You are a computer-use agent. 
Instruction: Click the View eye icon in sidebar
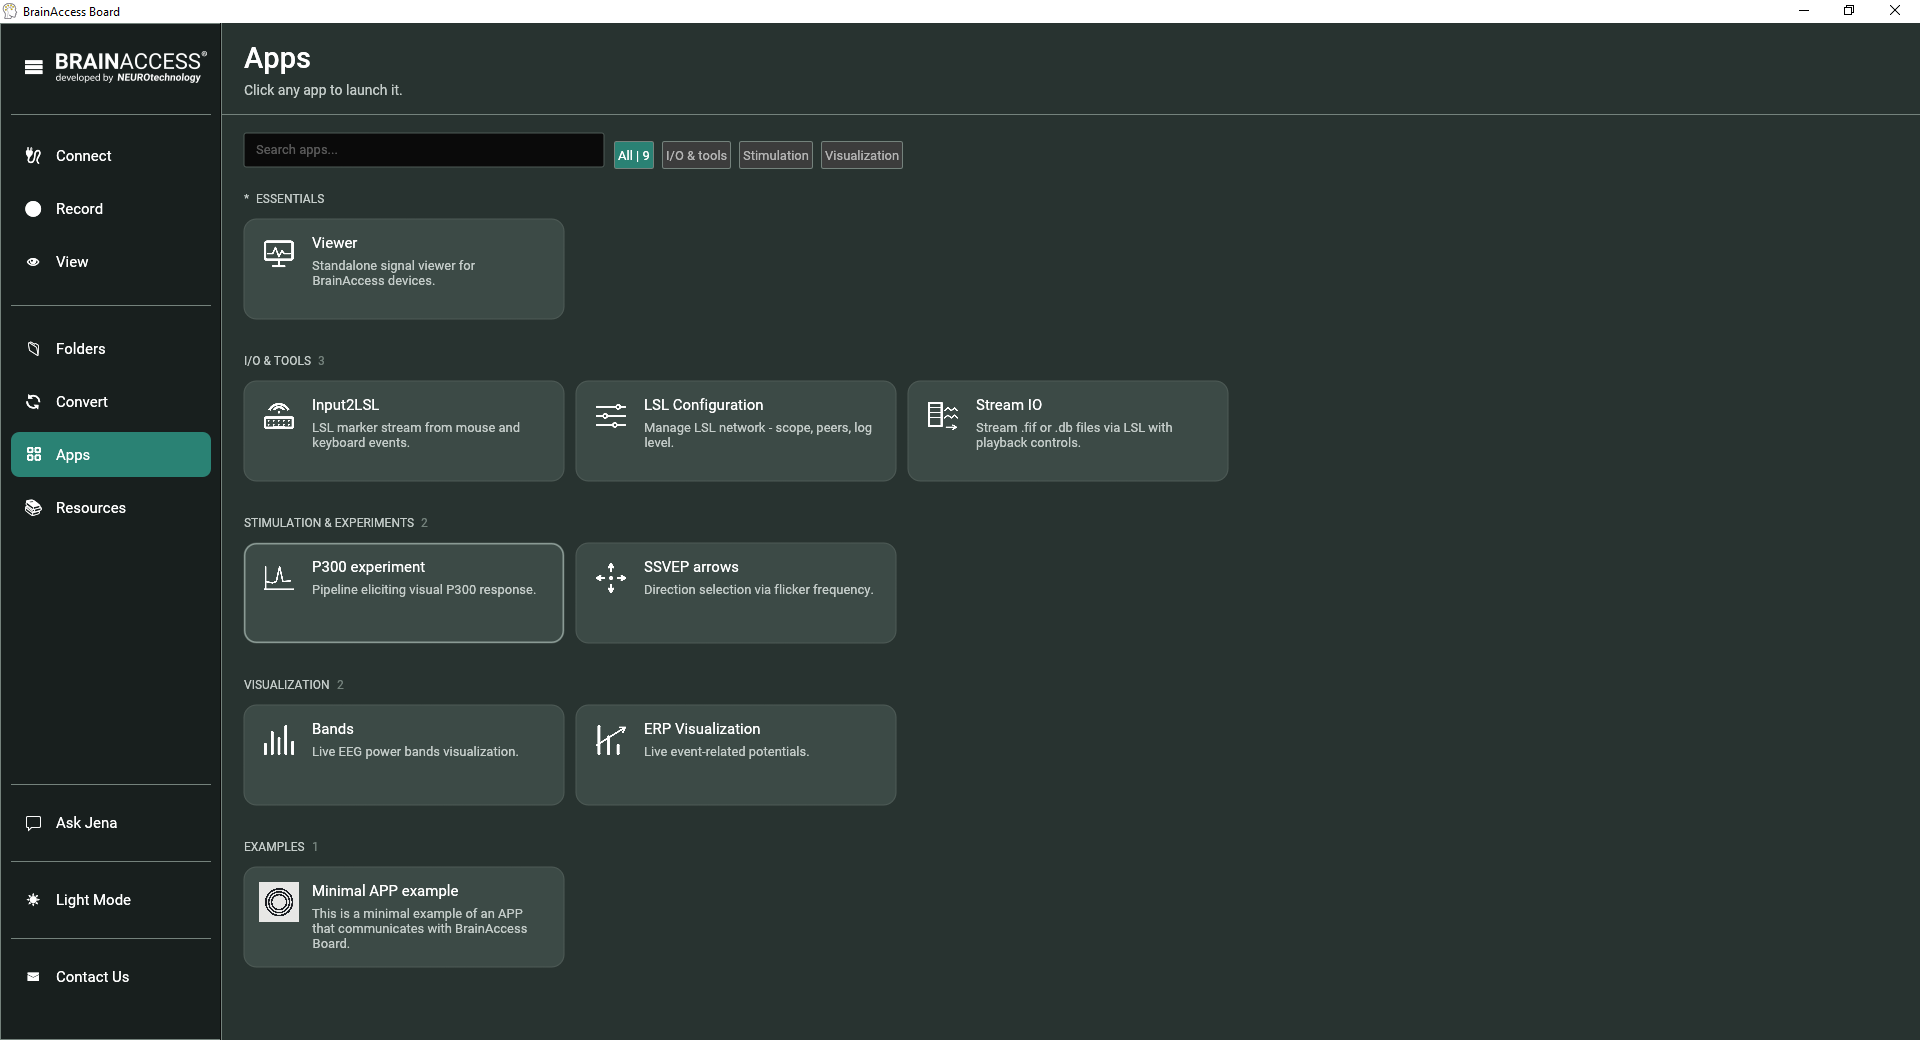point(33,262)
